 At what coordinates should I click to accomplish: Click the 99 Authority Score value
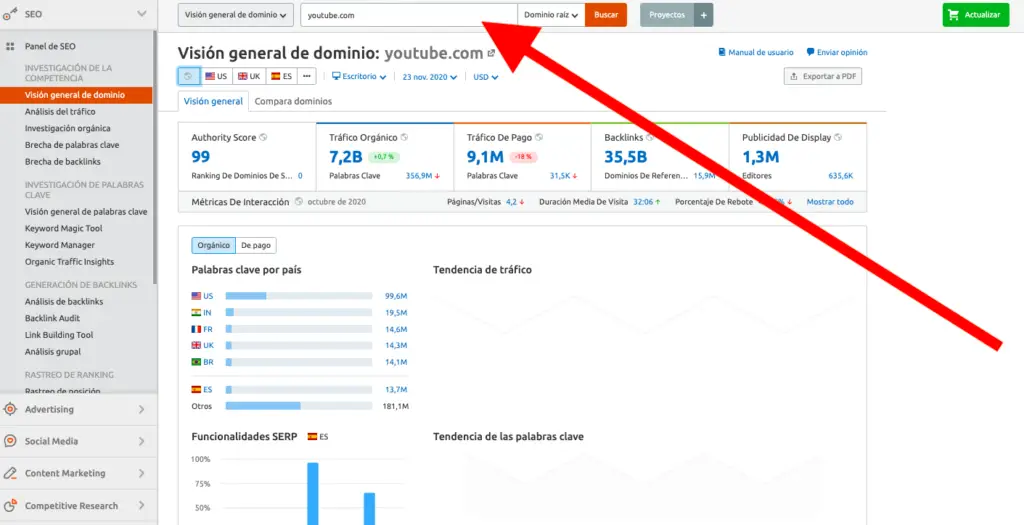click(200, 157)
